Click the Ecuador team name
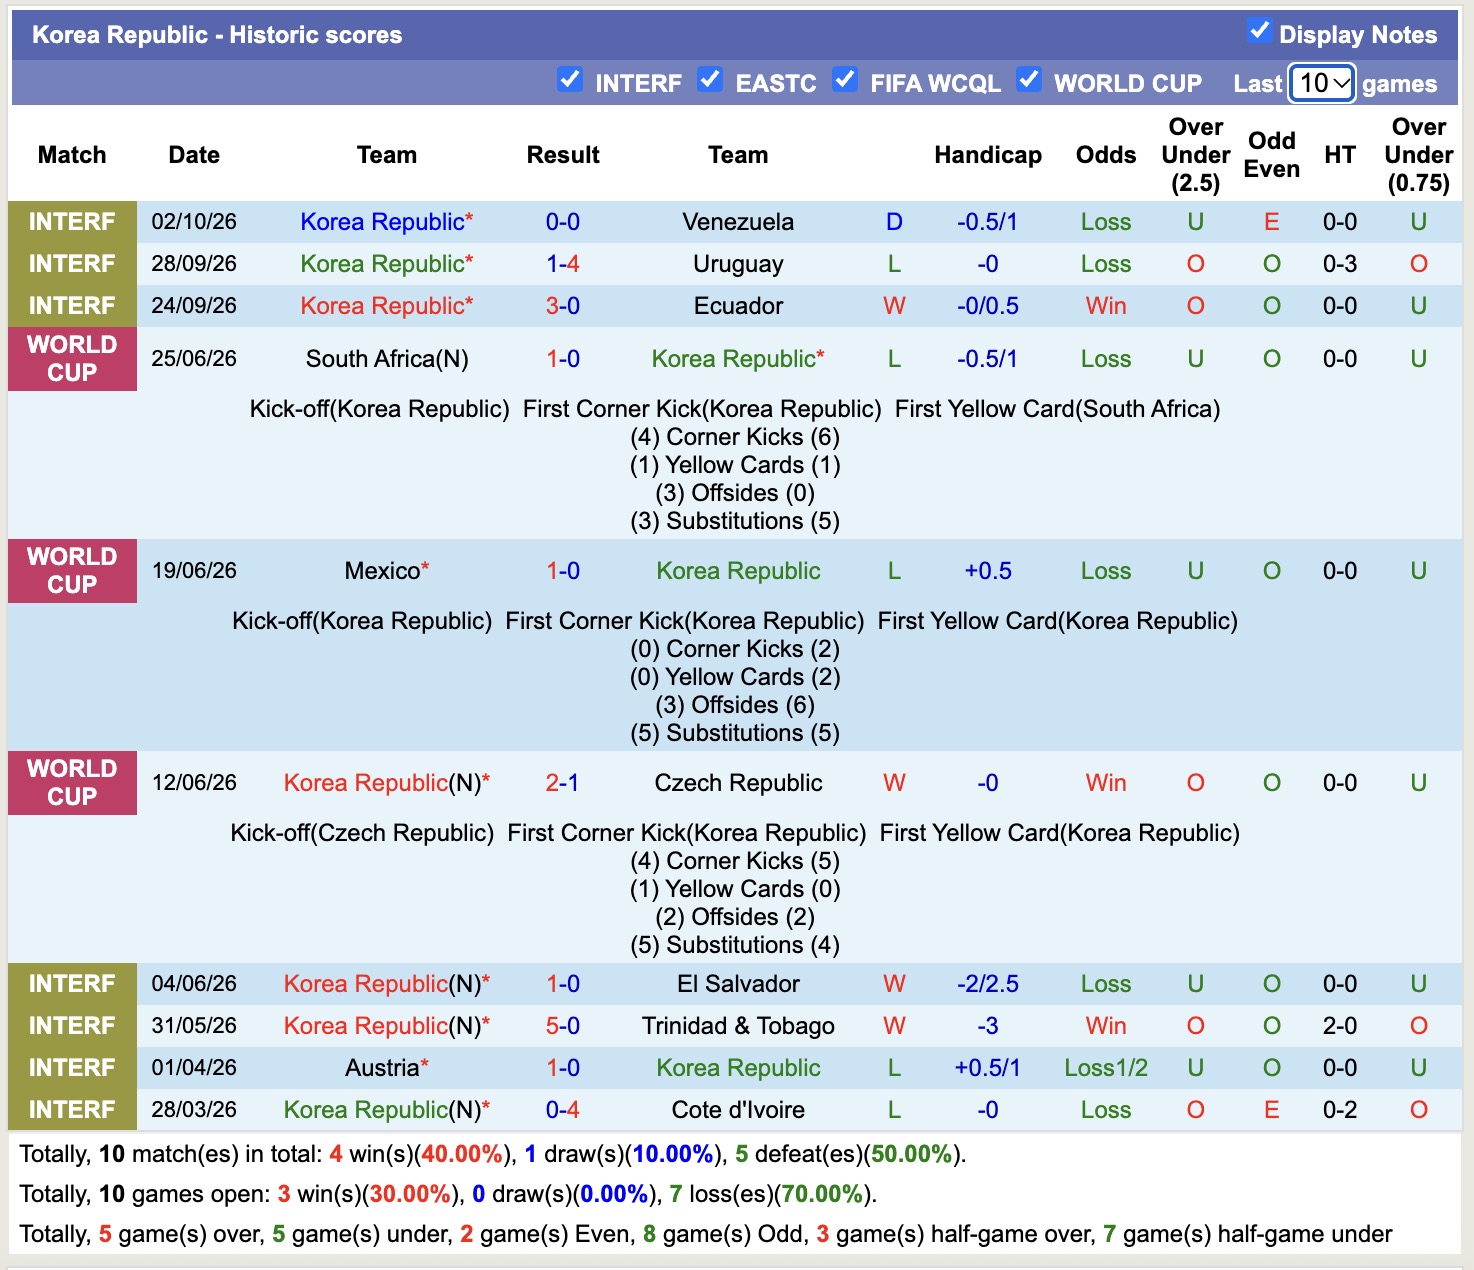This screenshot has width=1474, height=1270. 738,306
